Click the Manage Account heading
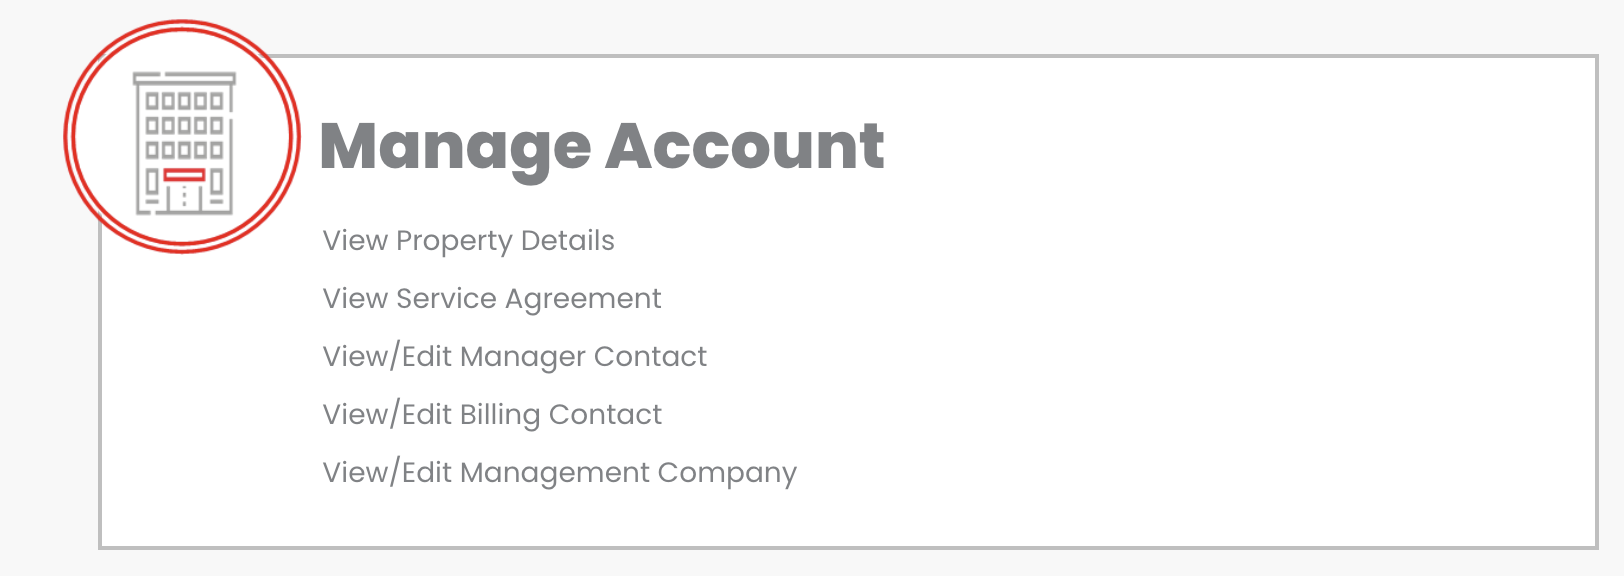The width and height of the screenshot is (1624, 576). click(602, 147)
